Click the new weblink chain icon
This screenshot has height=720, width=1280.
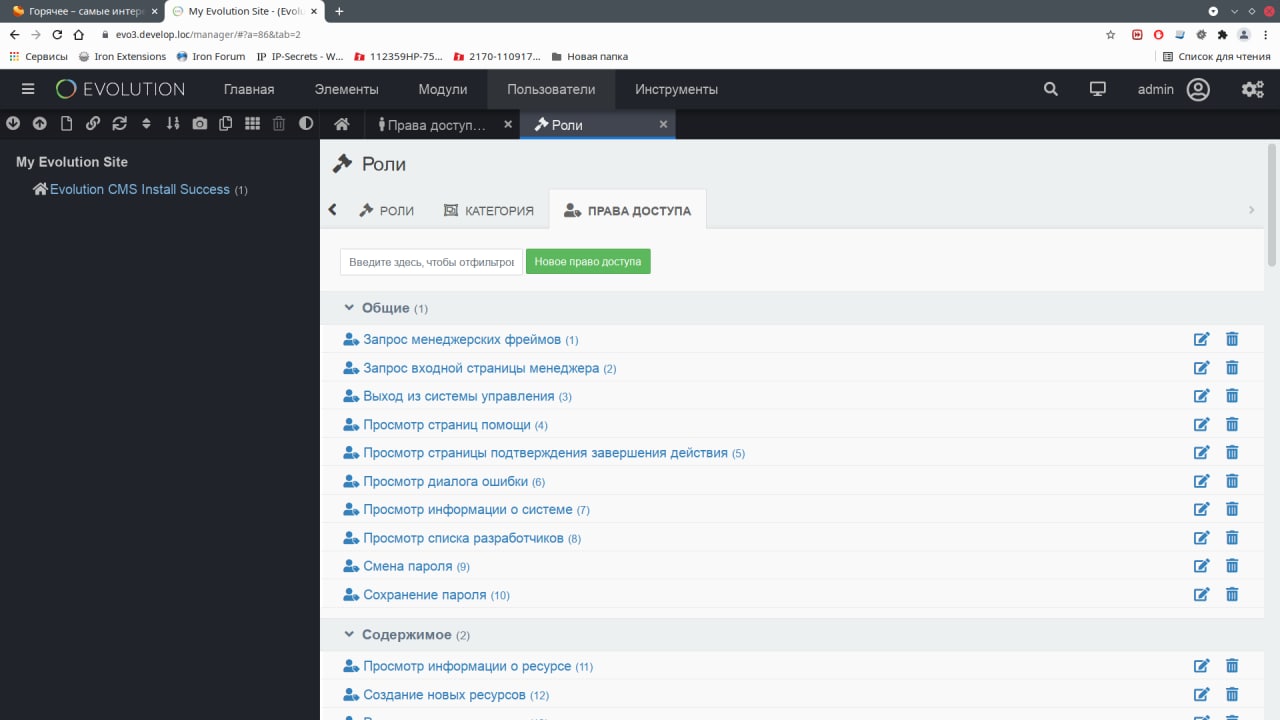pos(93,124)
